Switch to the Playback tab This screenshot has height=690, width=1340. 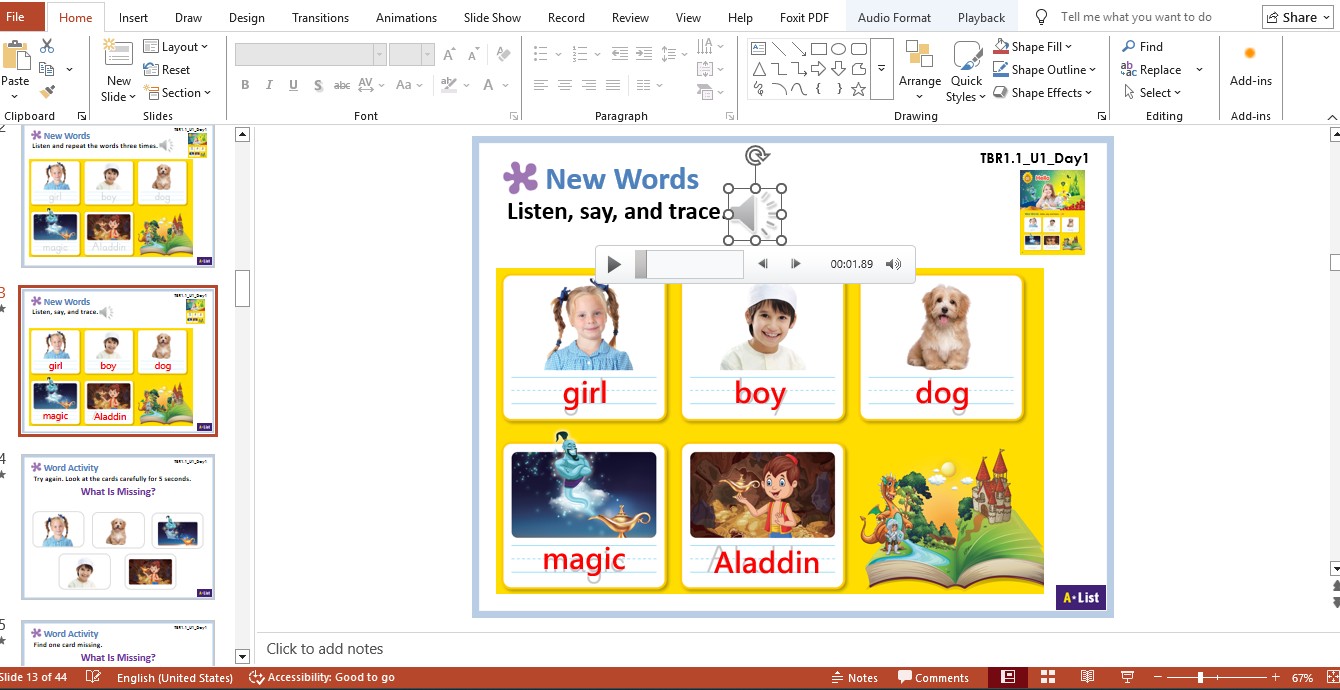click(981, 18)
